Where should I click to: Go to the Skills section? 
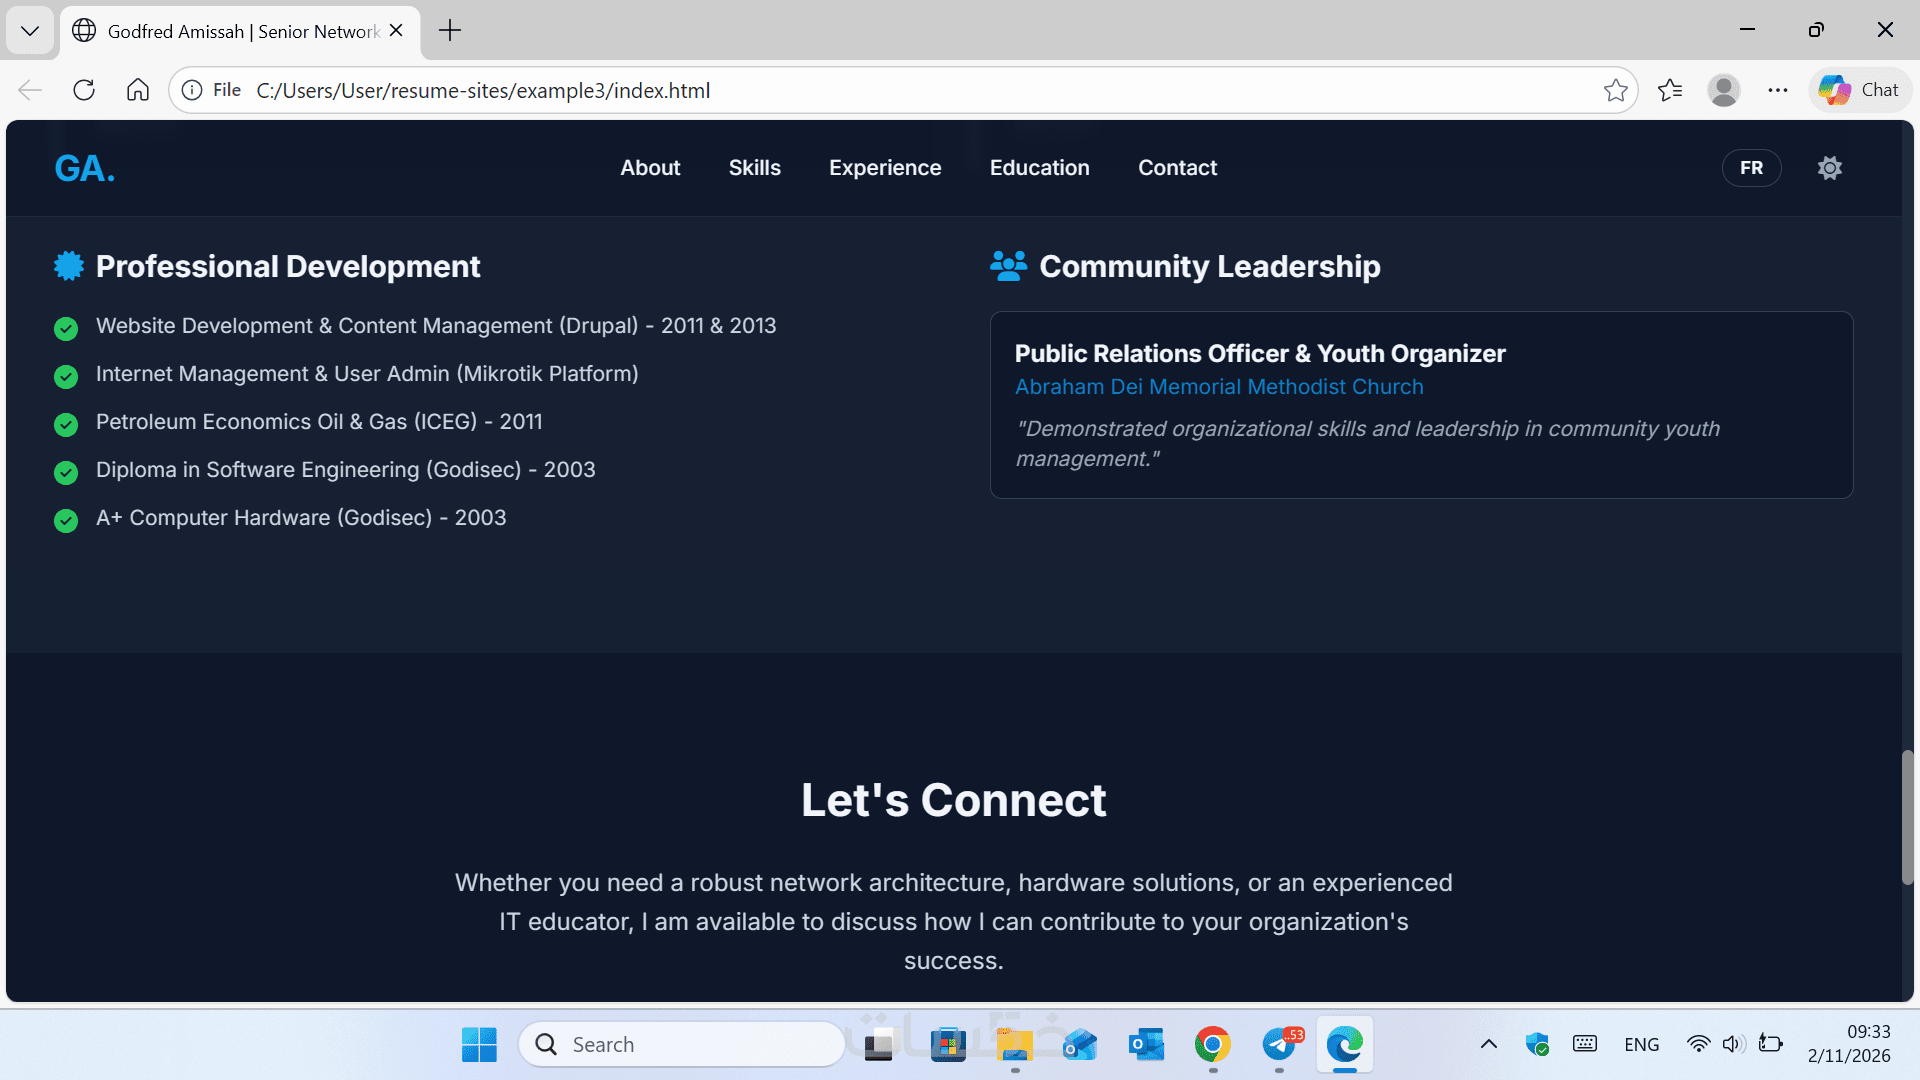pyautogui.click(x=754, y=168)
